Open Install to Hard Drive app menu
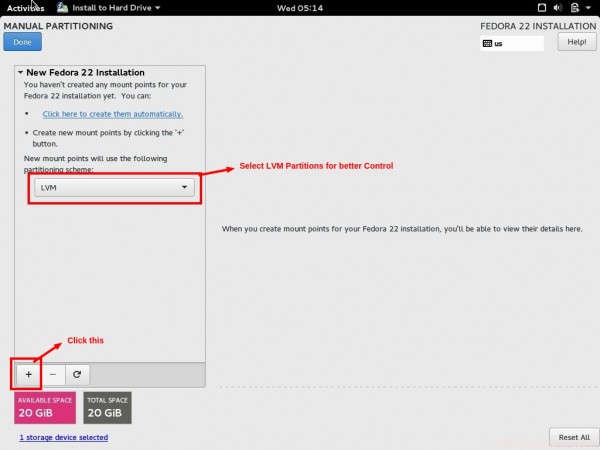 pos(108,8)
